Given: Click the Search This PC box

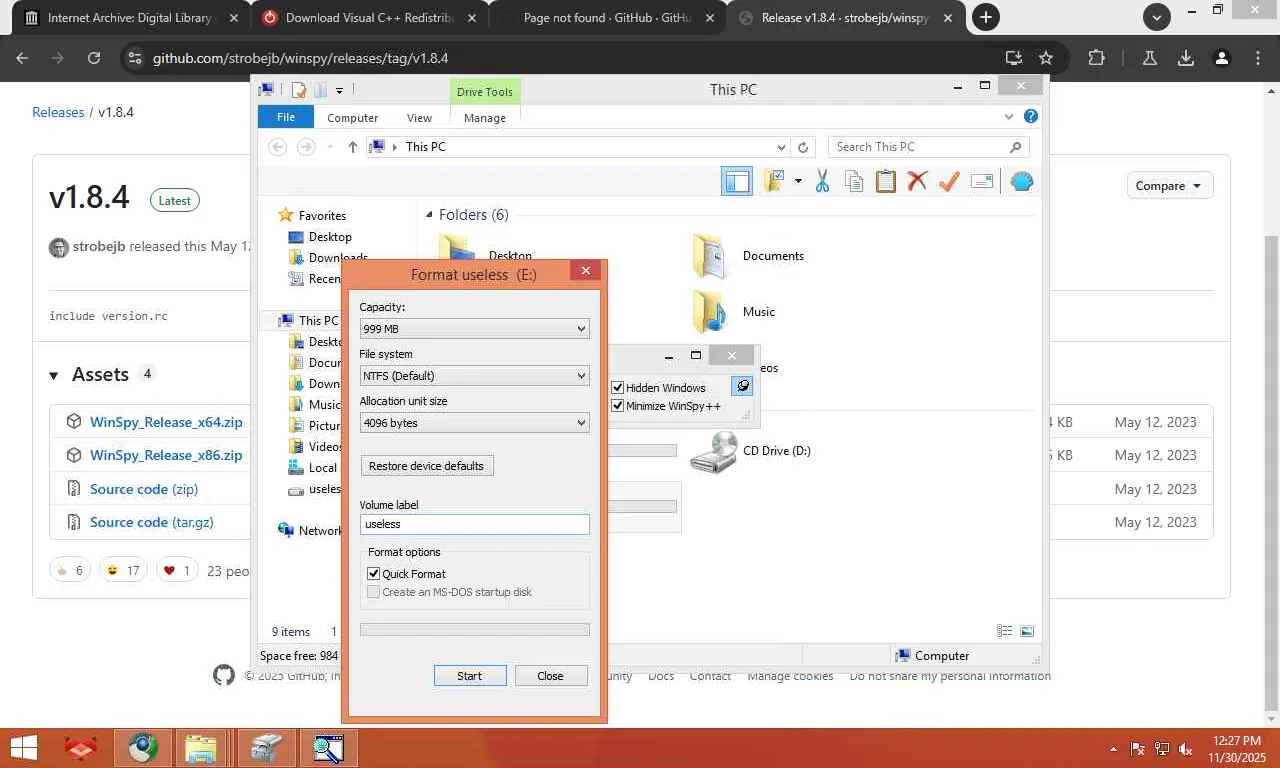Looking at the screenshot, I should [x=929, y=147].
